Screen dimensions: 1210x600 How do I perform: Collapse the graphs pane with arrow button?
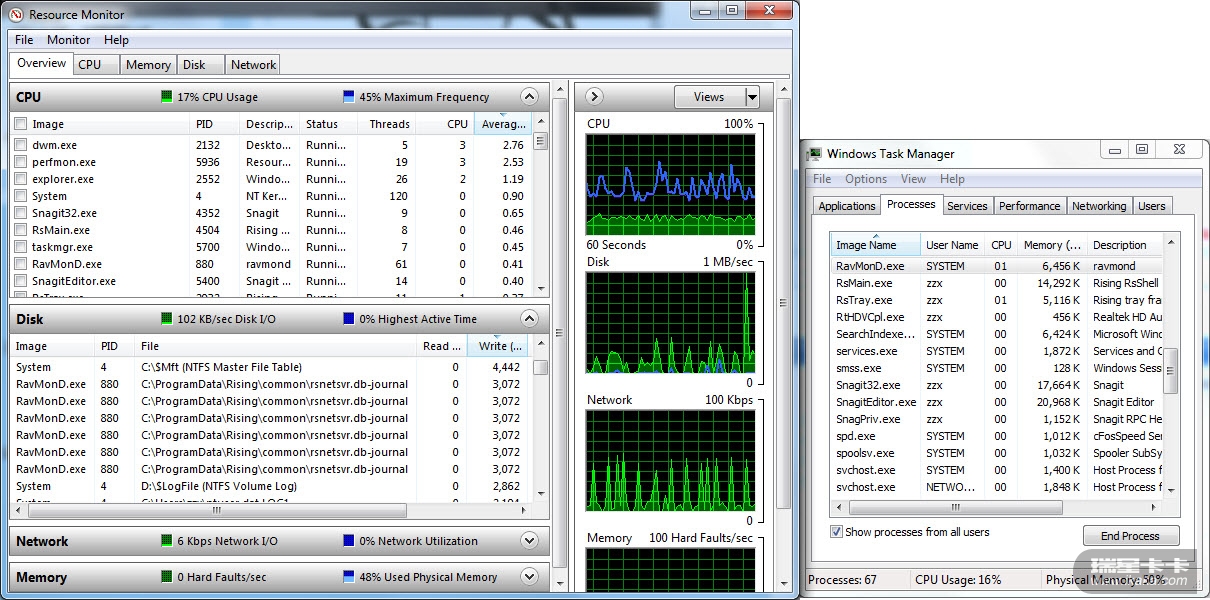[594, 97]
